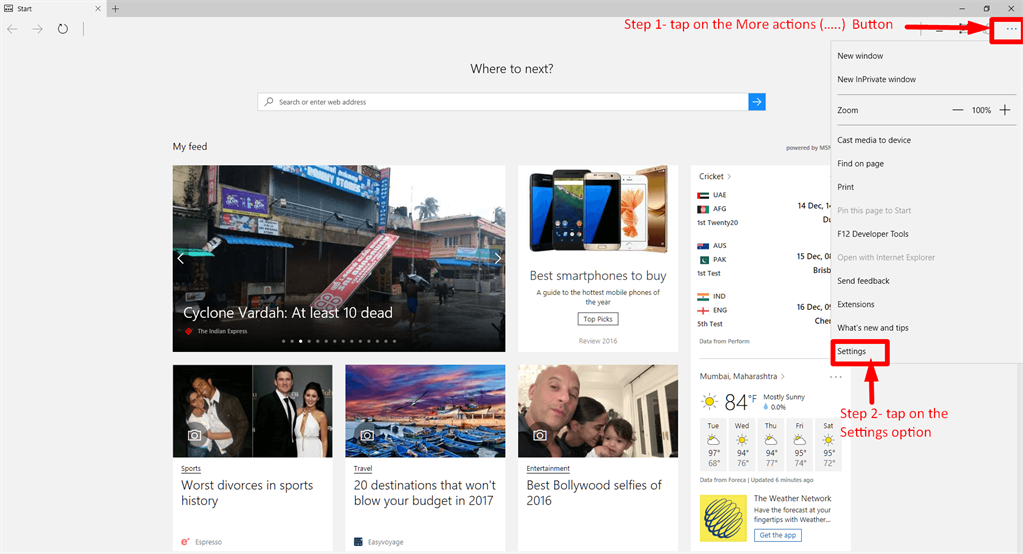Select What's new and tips

click(x=872, y=328)
